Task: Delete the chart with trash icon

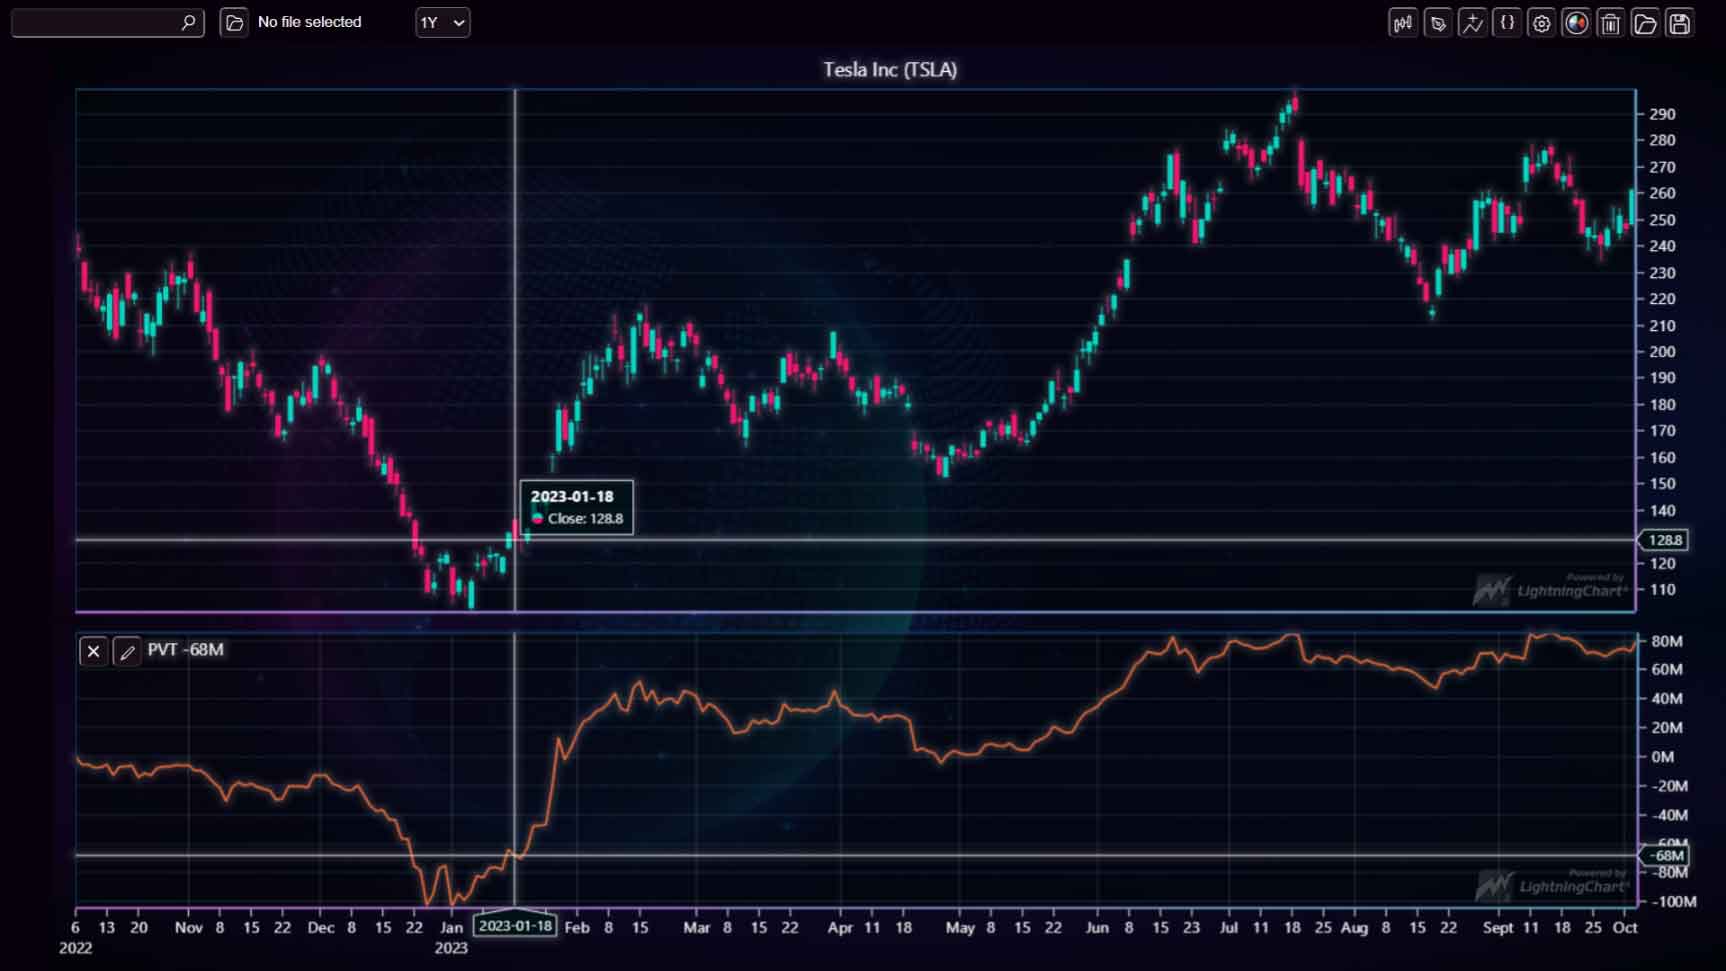Action: 1611,23
